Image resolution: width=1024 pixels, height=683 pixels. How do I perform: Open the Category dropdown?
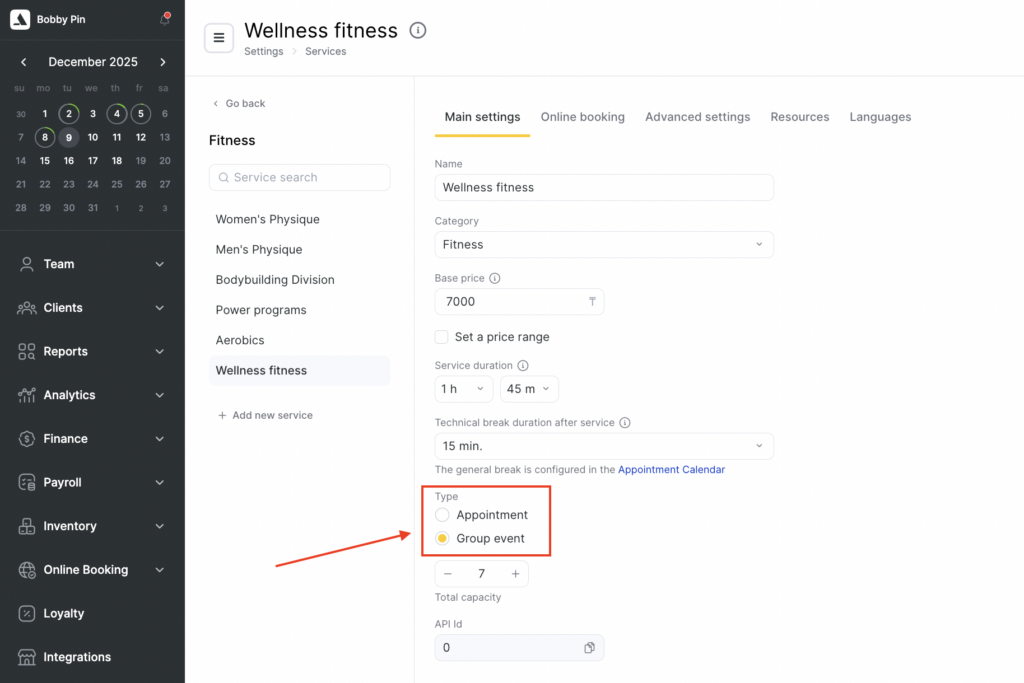click(604, 244)
